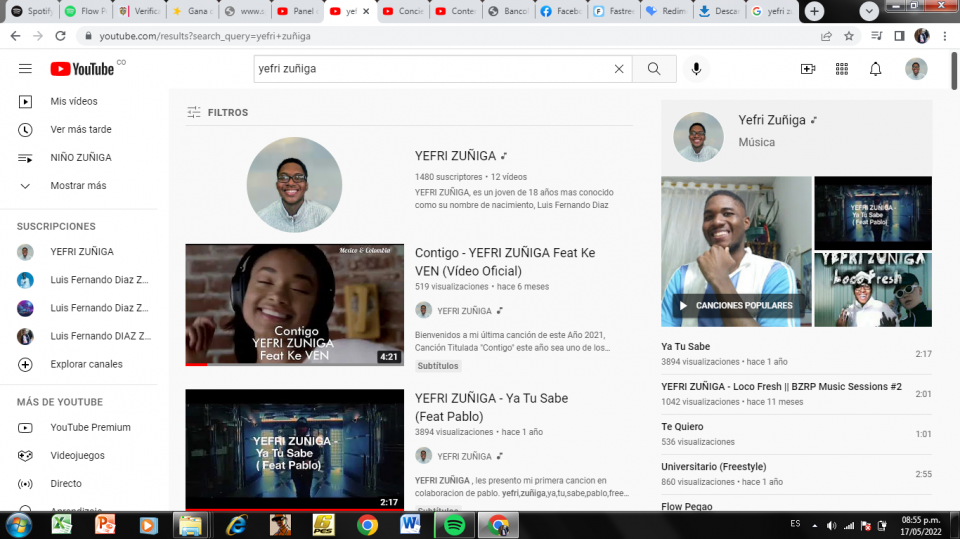Viewport: 960px width, 539px height.
Task: Switch to the Flow browser tab
Action: tap(86, 11)
